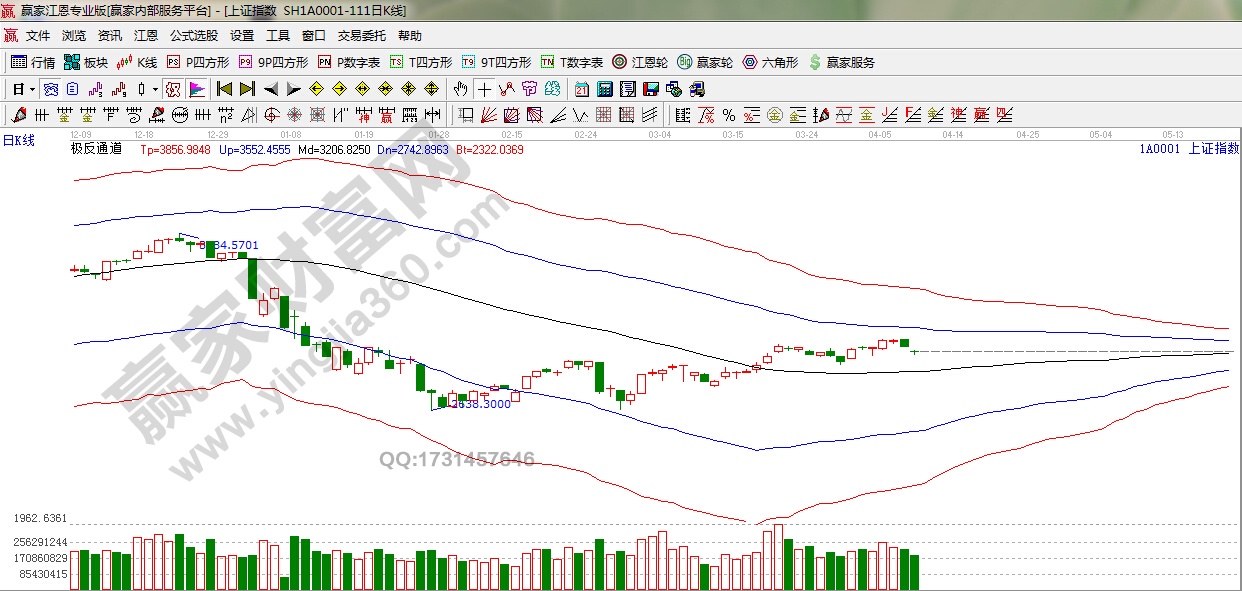Click the 六角形 hexagon chart button

(770, 62)
